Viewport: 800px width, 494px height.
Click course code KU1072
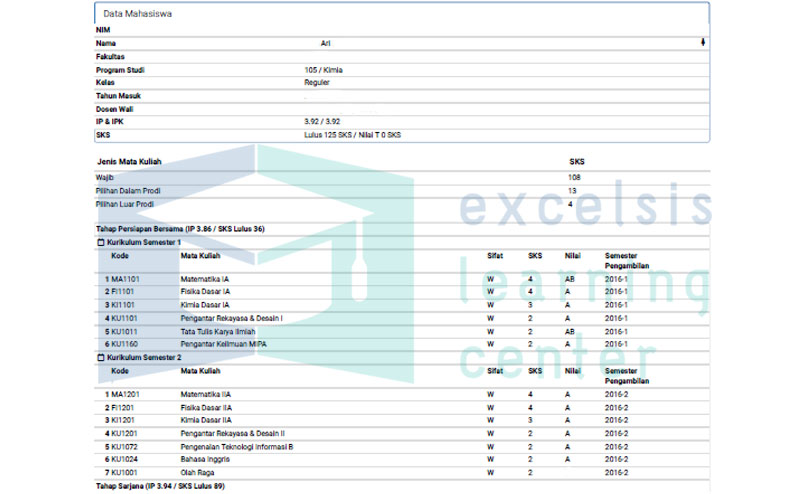[126, 446]
